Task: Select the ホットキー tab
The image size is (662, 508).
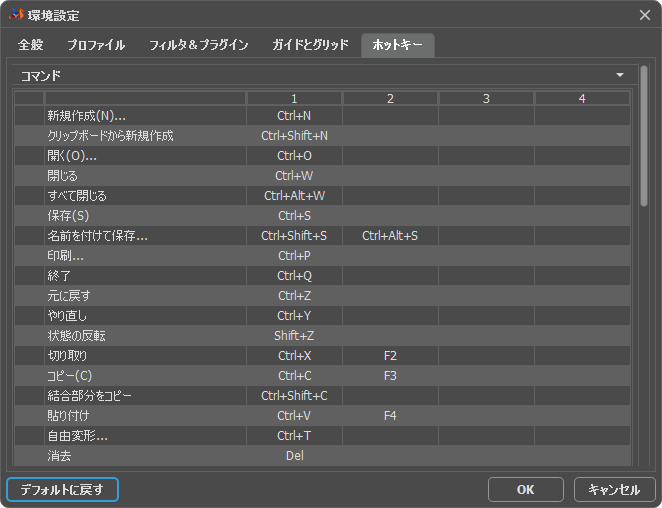Action: click(398, 45)
